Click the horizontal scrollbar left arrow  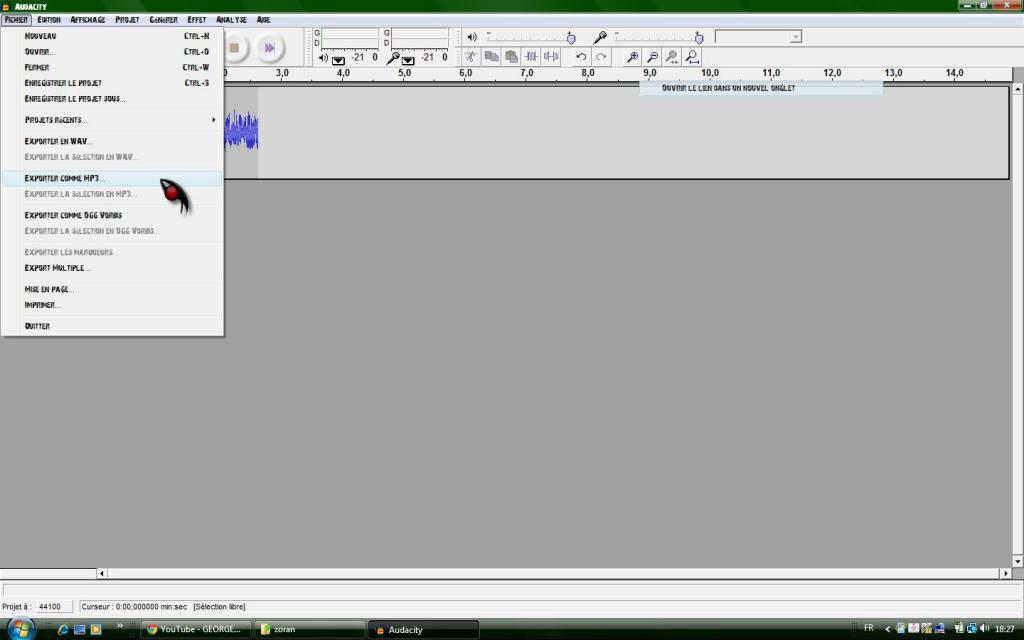point(101,573)
